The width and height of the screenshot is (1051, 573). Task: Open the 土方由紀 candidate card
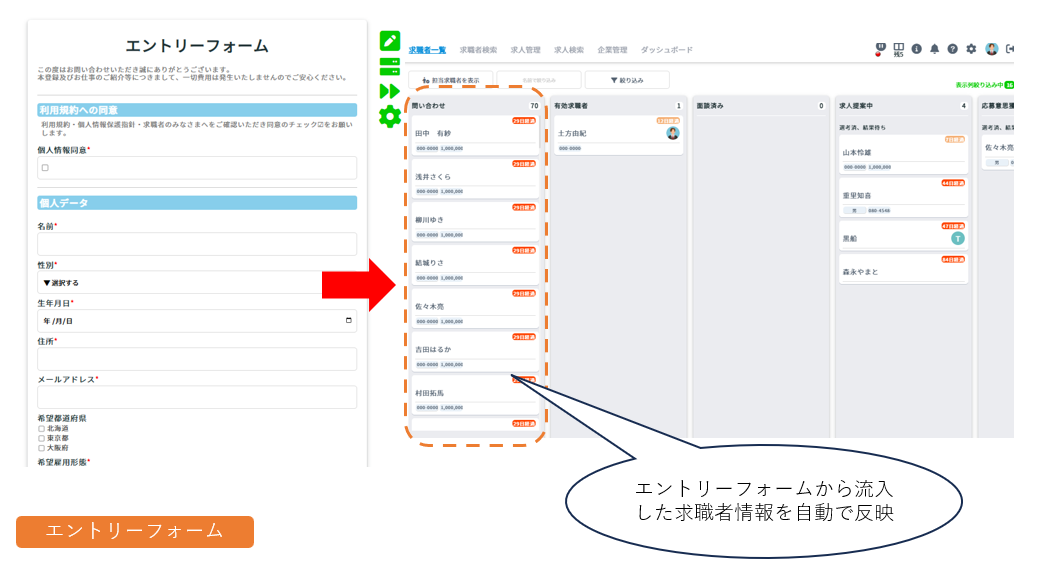618,135
